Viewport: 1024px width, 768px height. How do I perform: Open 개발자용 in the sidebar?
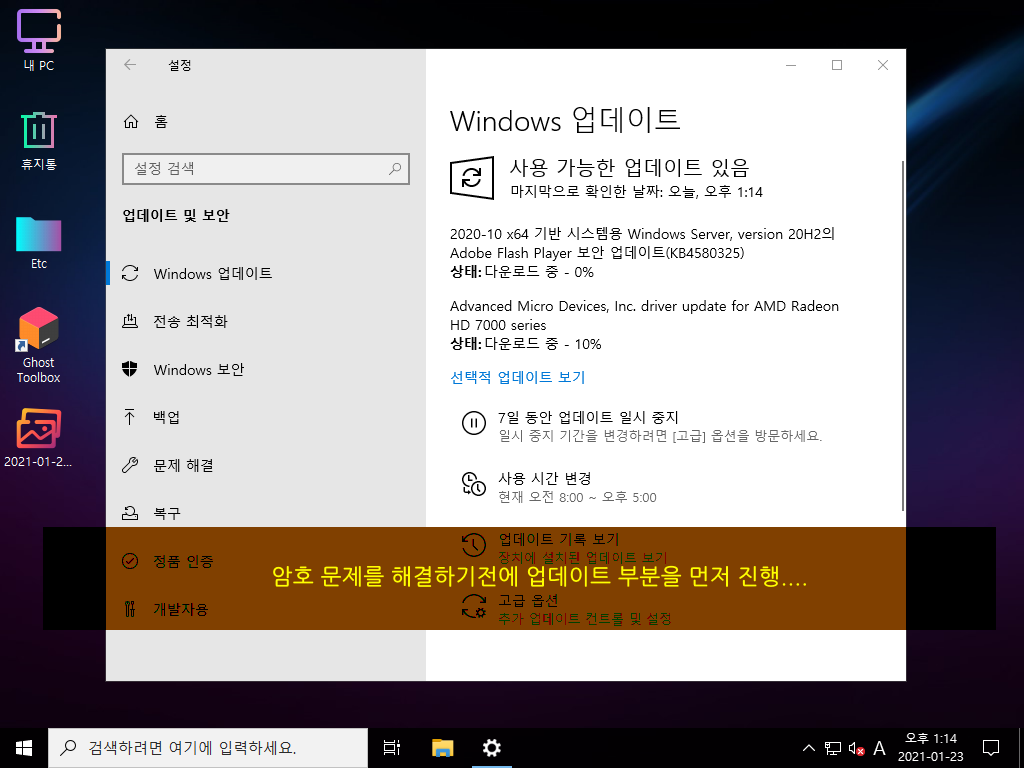266,609
